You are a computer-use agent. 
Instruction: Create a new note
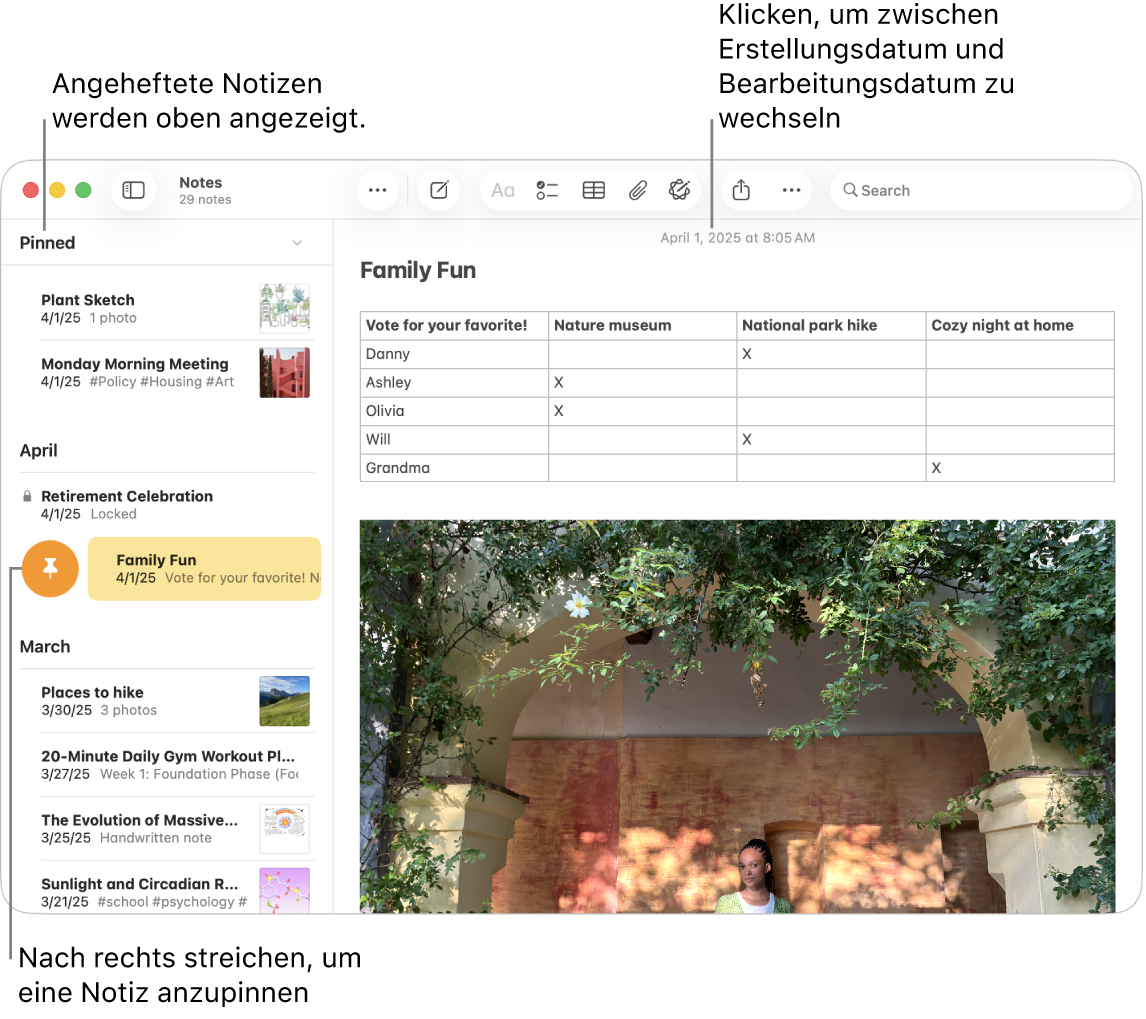click(x=439, y=190)
